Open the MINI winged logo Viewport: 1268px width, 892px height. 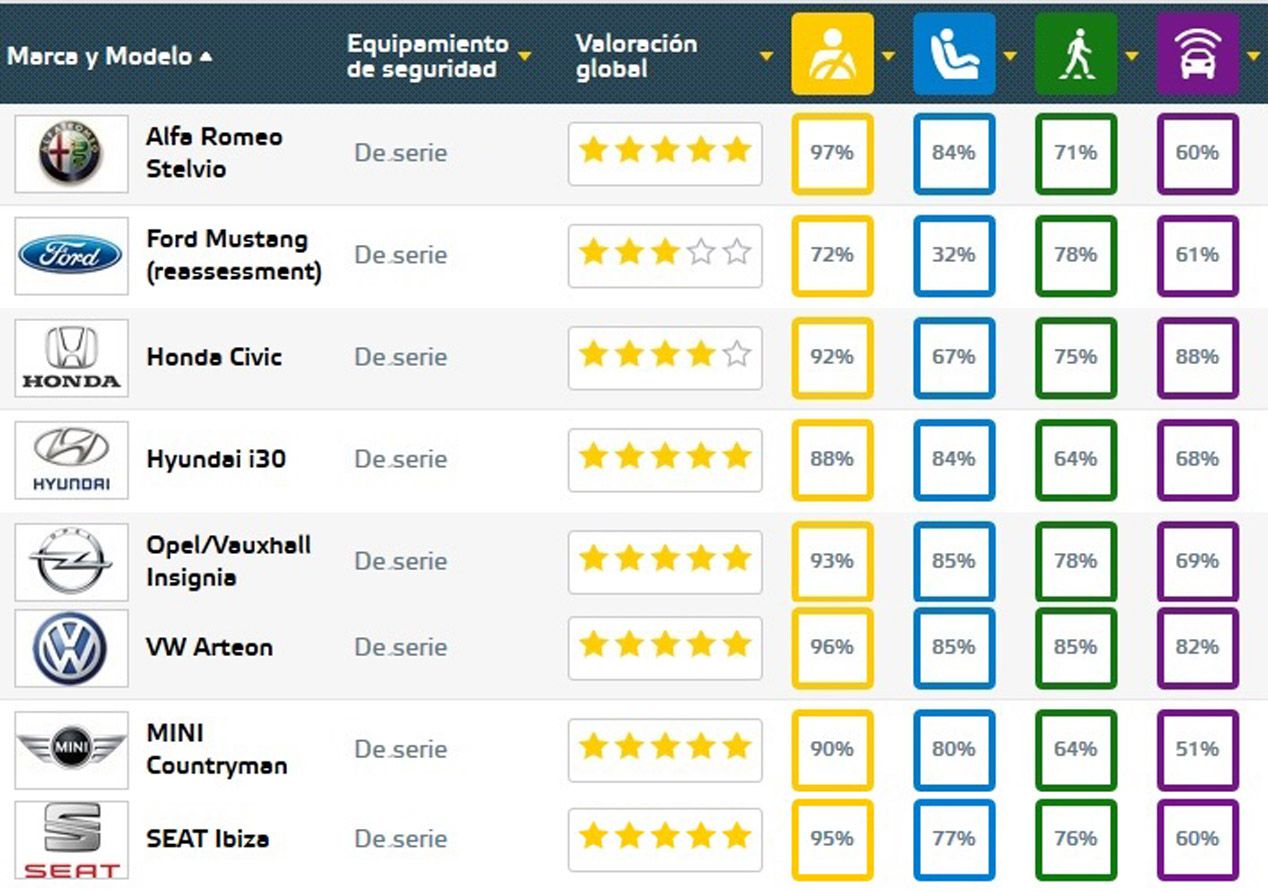pyautogui.click(x=71, y=750)
